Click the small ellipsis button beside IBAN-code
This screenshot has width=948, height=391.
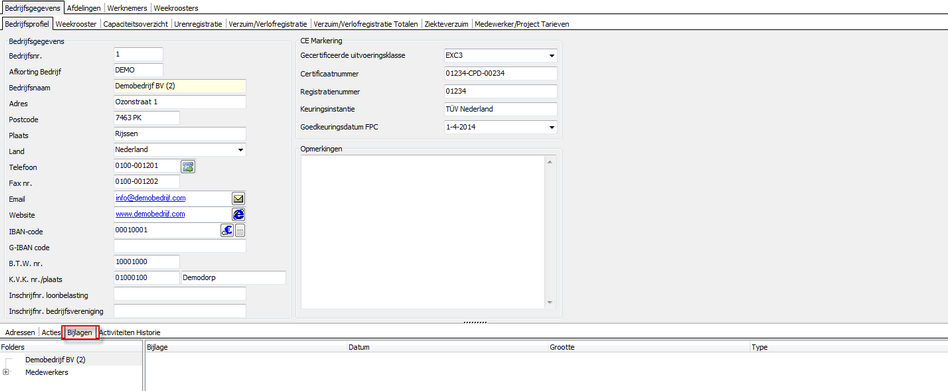point(240,230)
